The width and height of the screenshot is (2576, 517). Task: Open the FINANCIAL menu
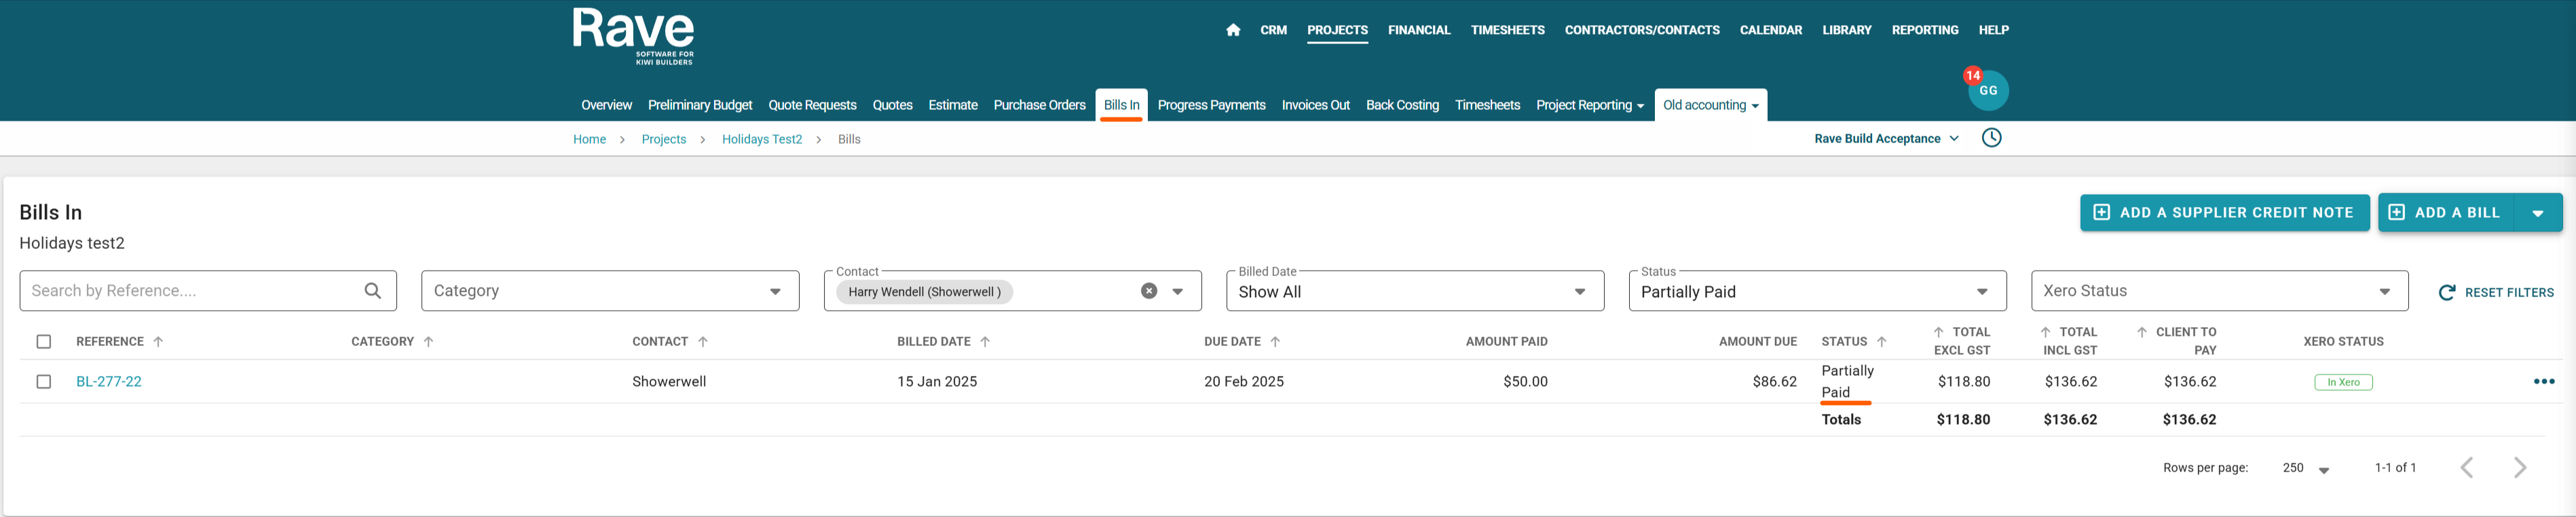pos(1418,30)
